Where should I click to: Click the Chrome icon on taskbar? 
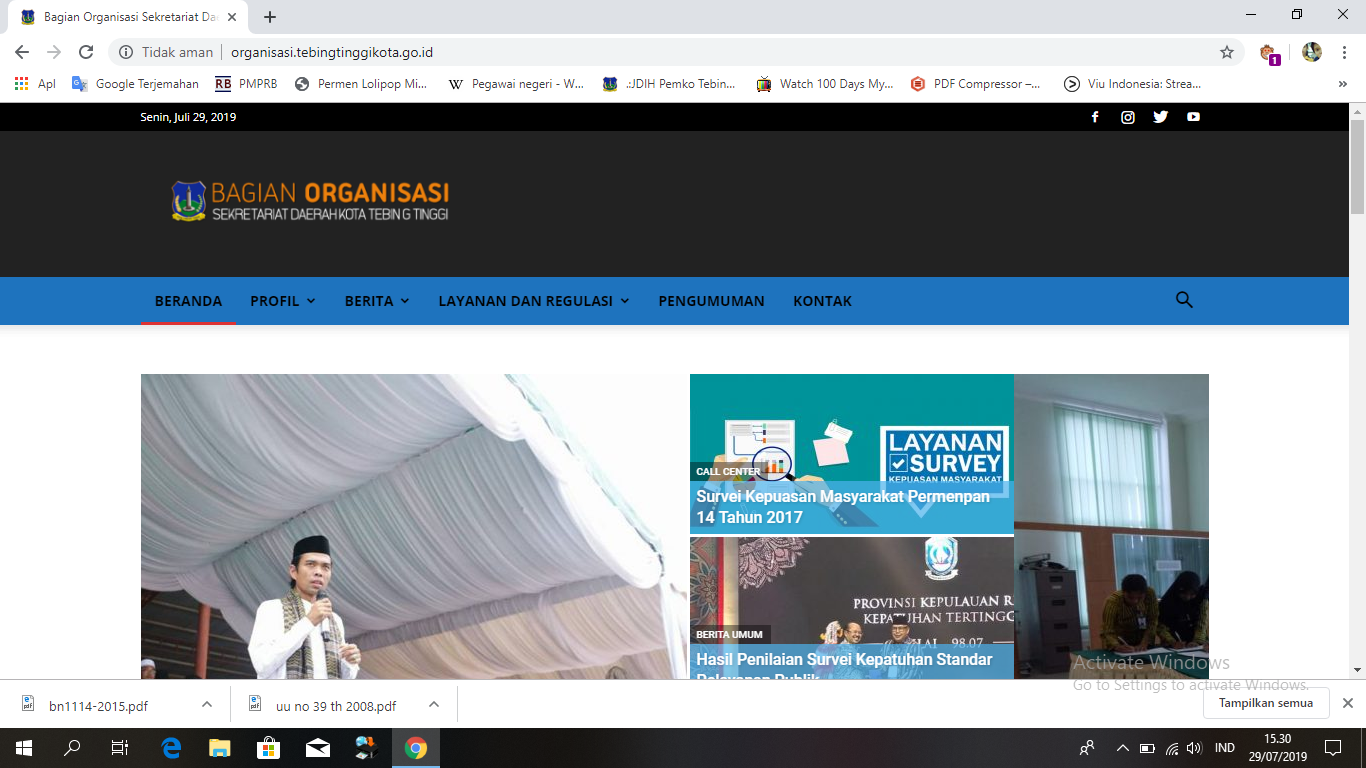point(416,747)
